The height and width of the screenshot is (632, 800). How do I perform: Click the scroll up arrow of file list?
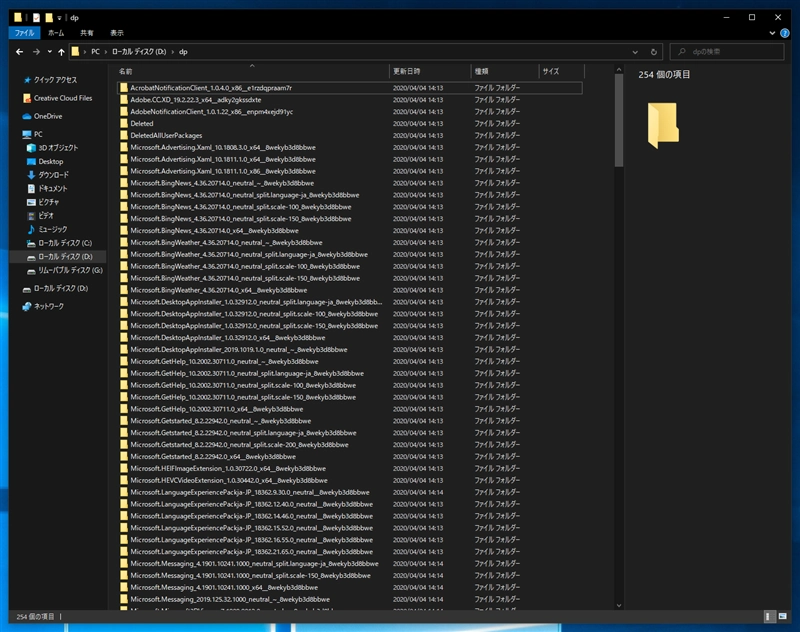[619, 70]
